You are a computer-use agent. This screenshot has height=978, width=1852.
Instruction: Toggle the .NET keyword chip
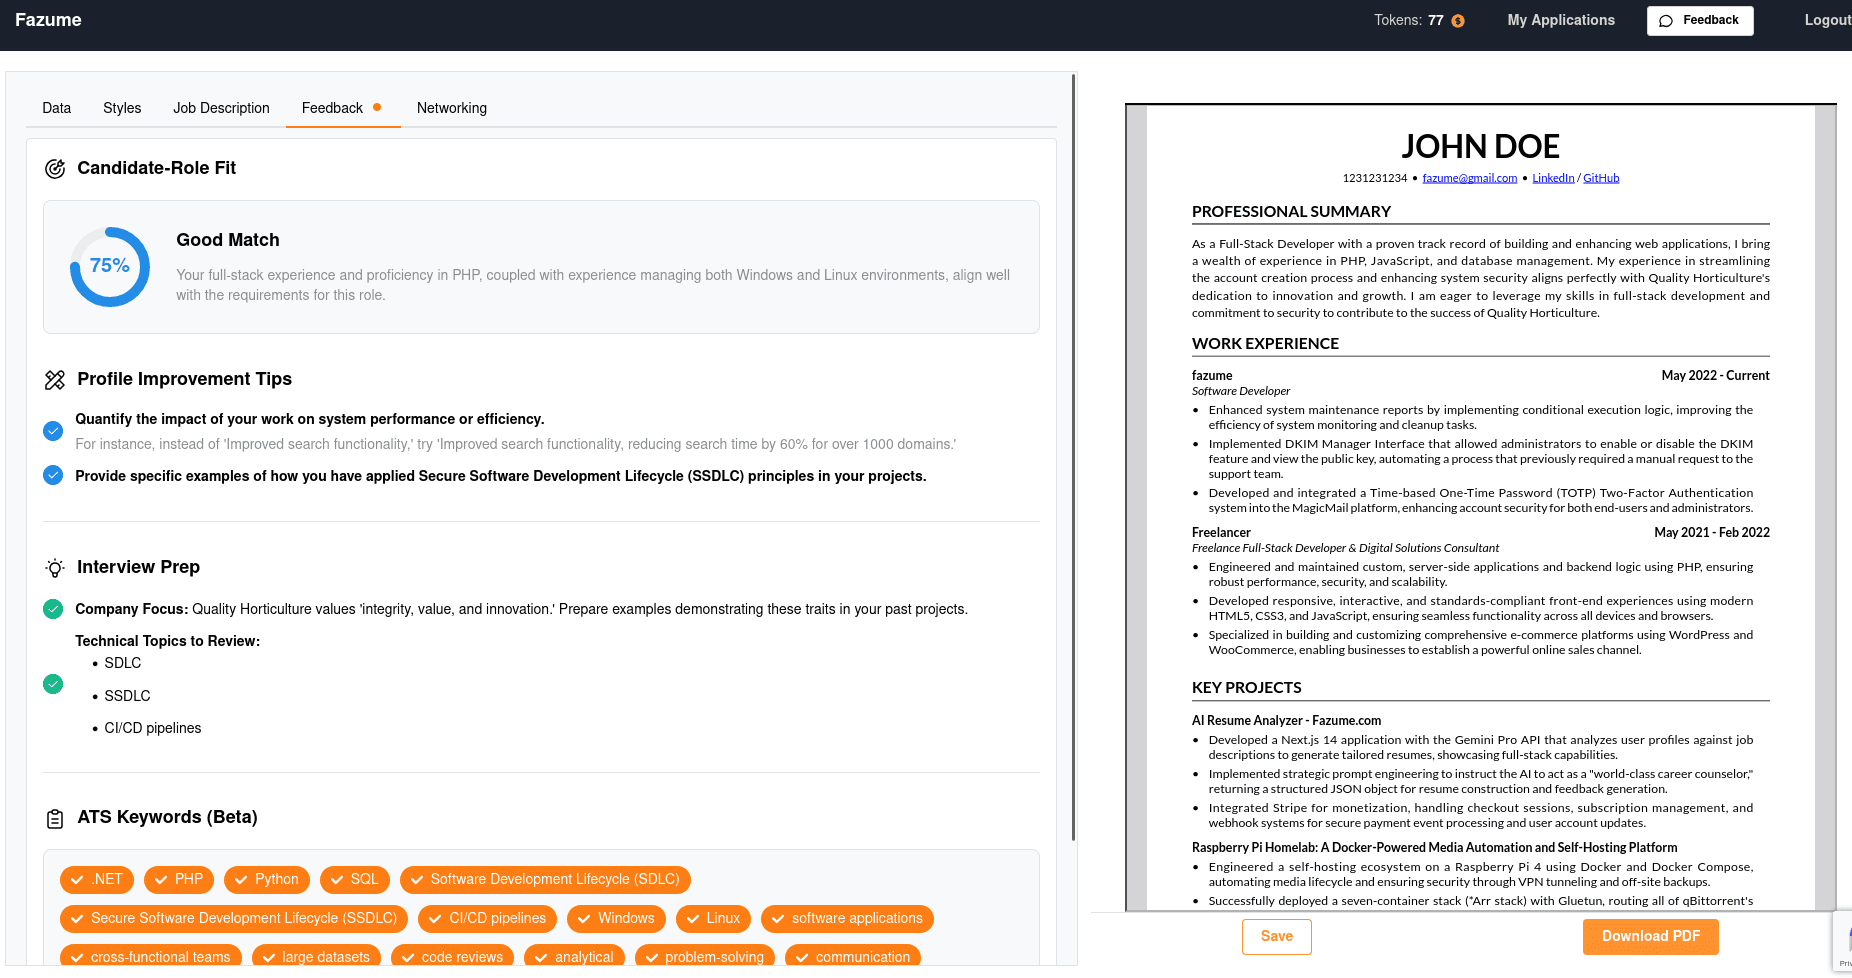click(97, 879)
